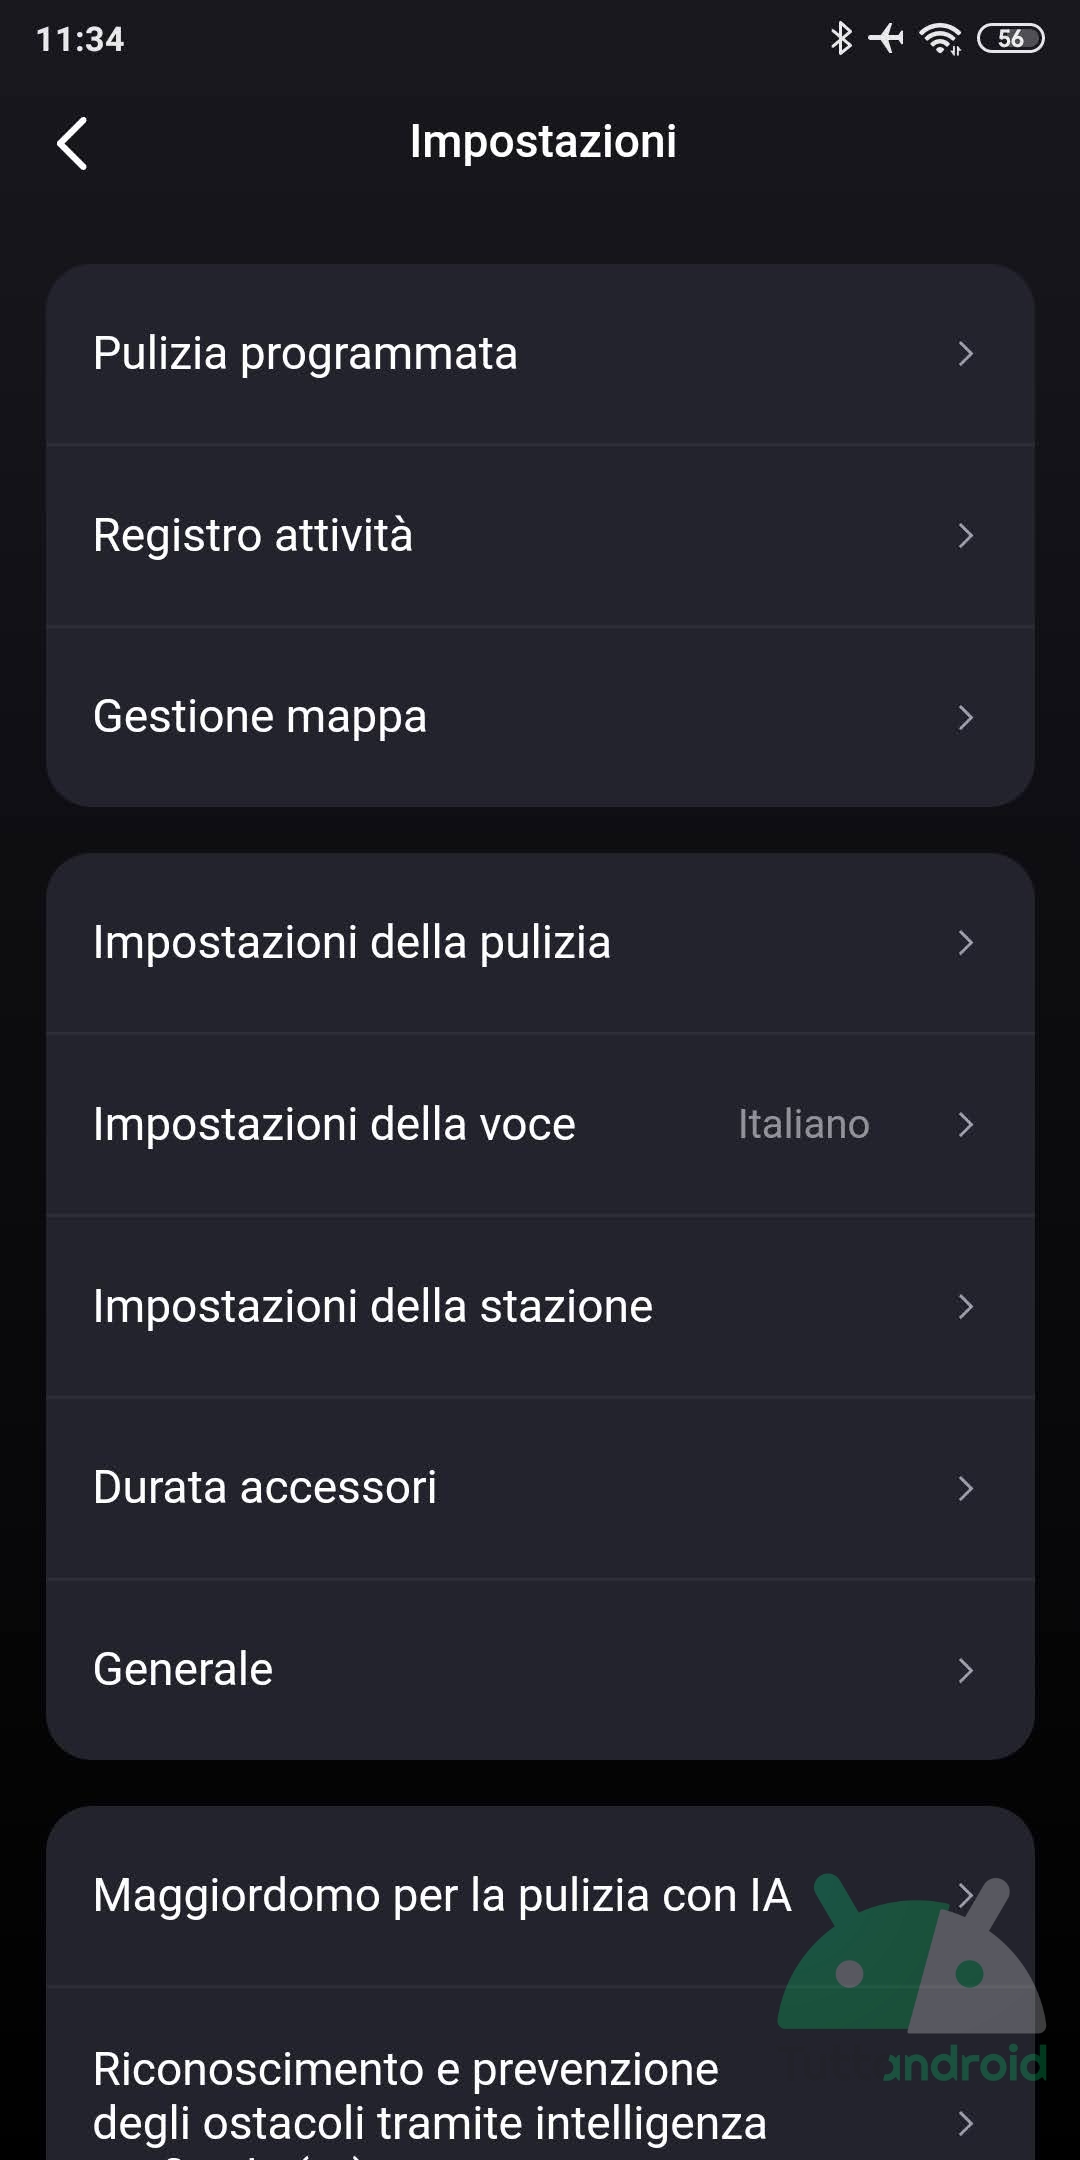This screenshot has width=1080, height=2160.
Task: Open Riconoscimento e prevenzione degli ostacoli
Action: click(430, 2095)
